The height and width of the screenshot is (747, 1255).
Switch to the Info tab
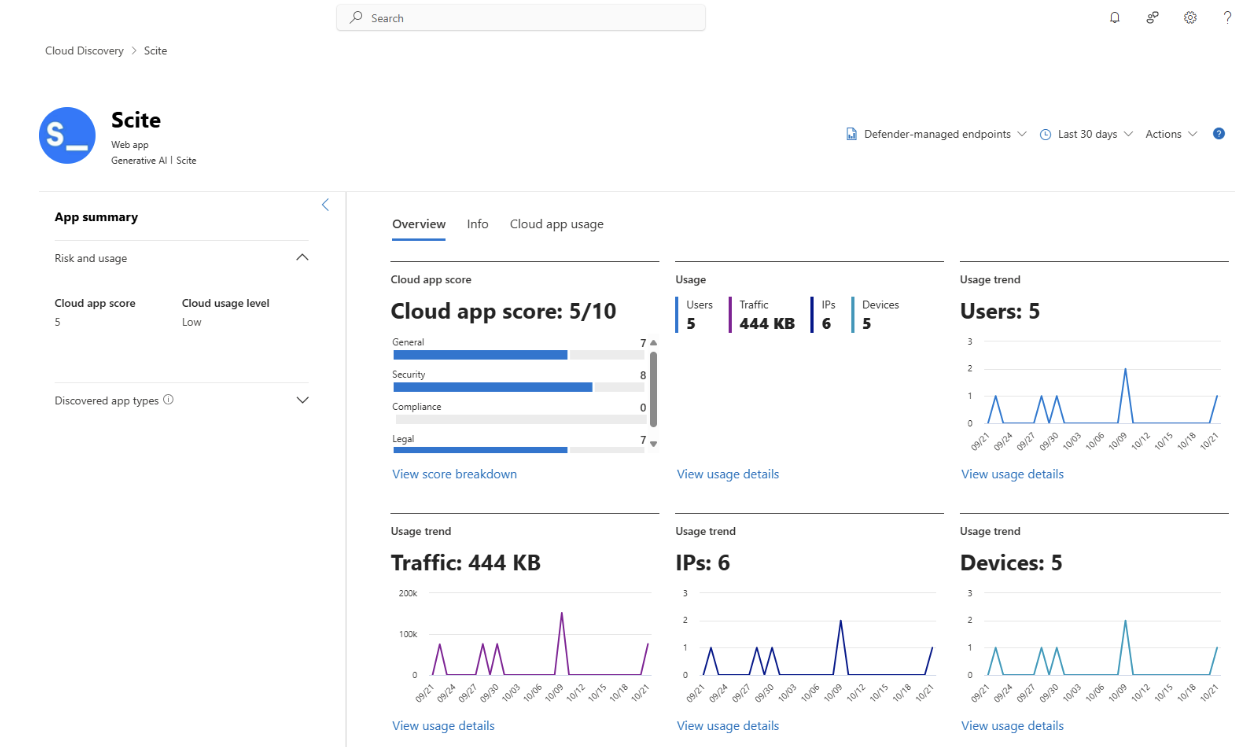coord(478,224)
